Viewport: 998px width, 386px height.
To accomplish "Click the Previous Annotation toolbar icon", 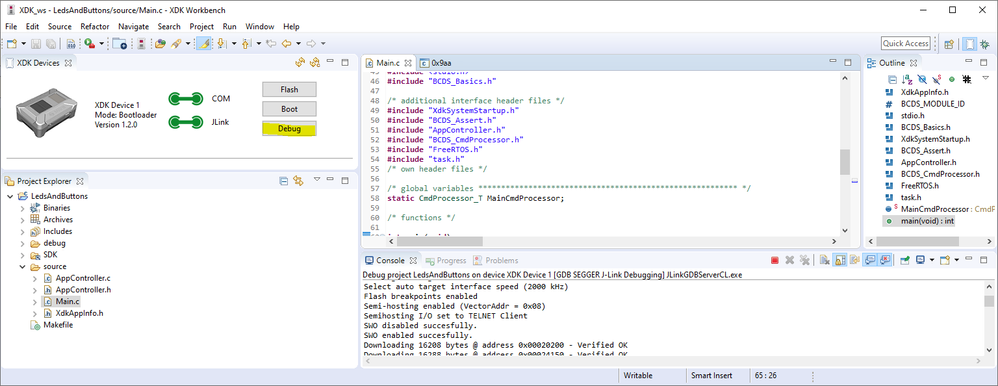I will pos(246,43).
